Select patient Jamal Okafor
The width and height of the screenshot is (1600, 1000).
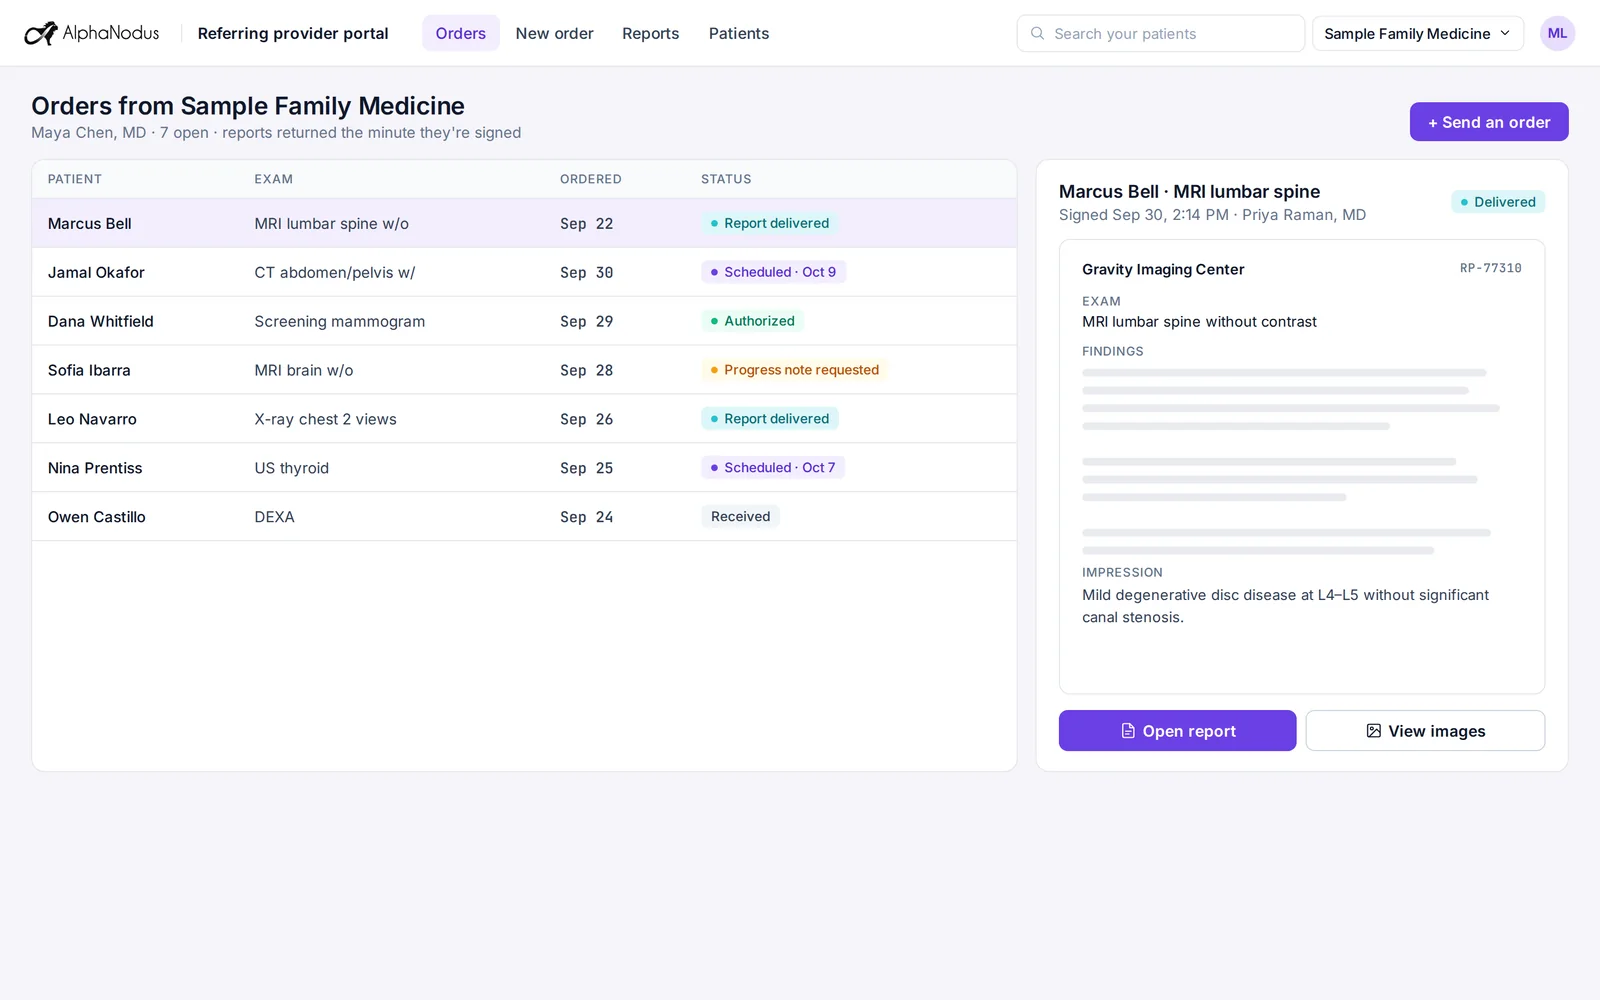[96, 272]
